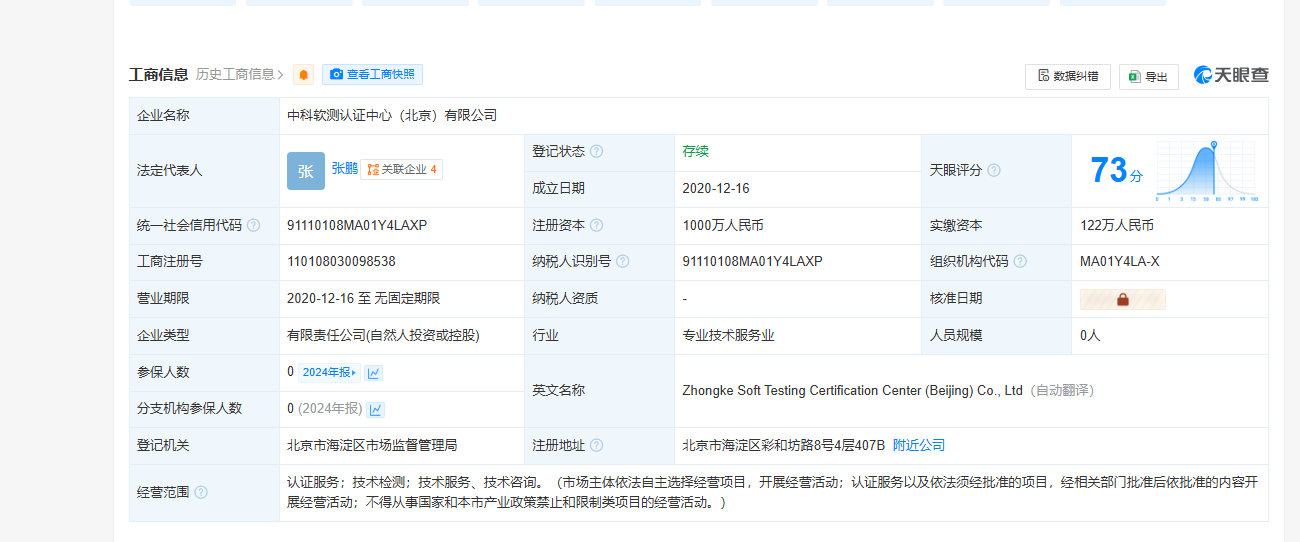Viewport: 1300px width, 542px height.
Task: Click help icon beside 注册地址
Action: click(x=596, y=446)
